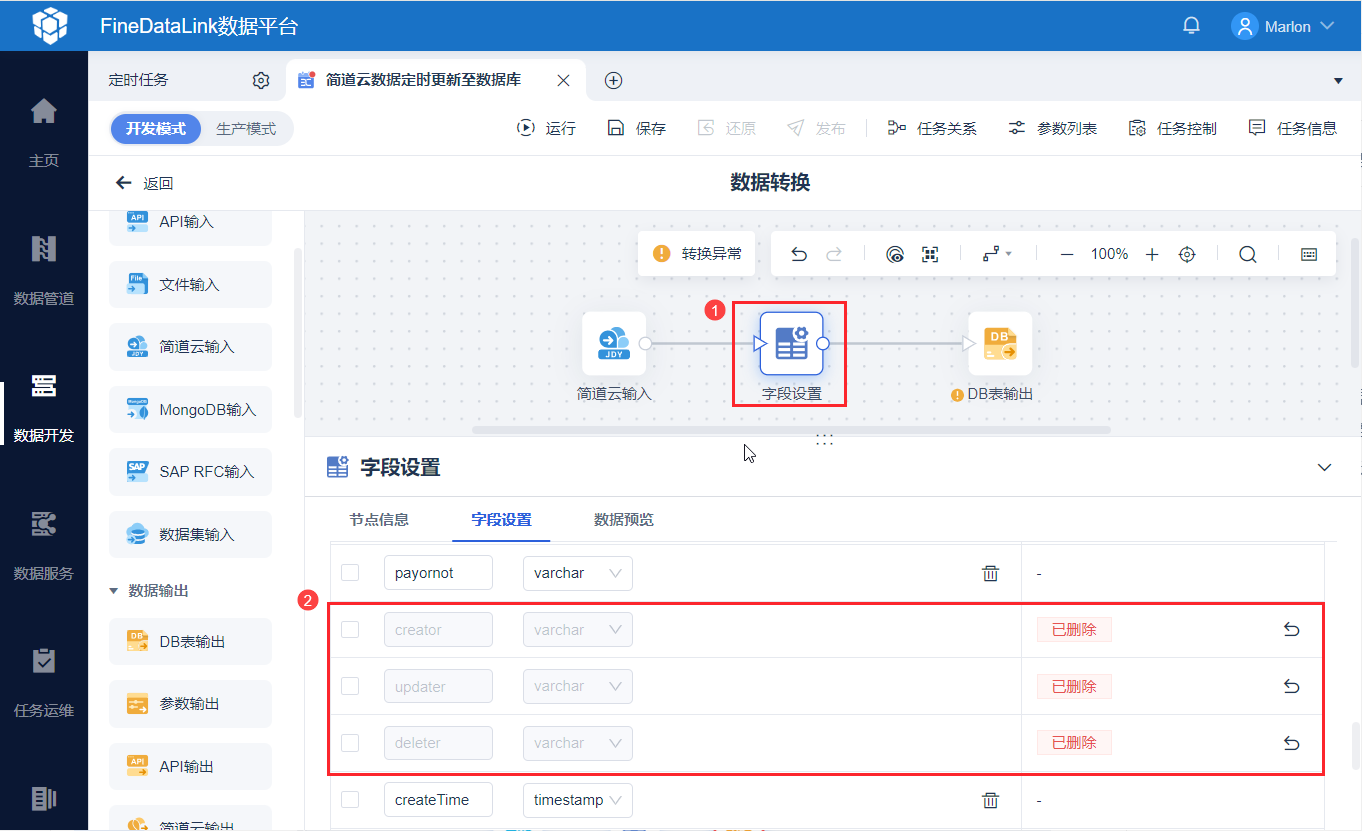Check the updater row checkbox

tap(350, 686)
